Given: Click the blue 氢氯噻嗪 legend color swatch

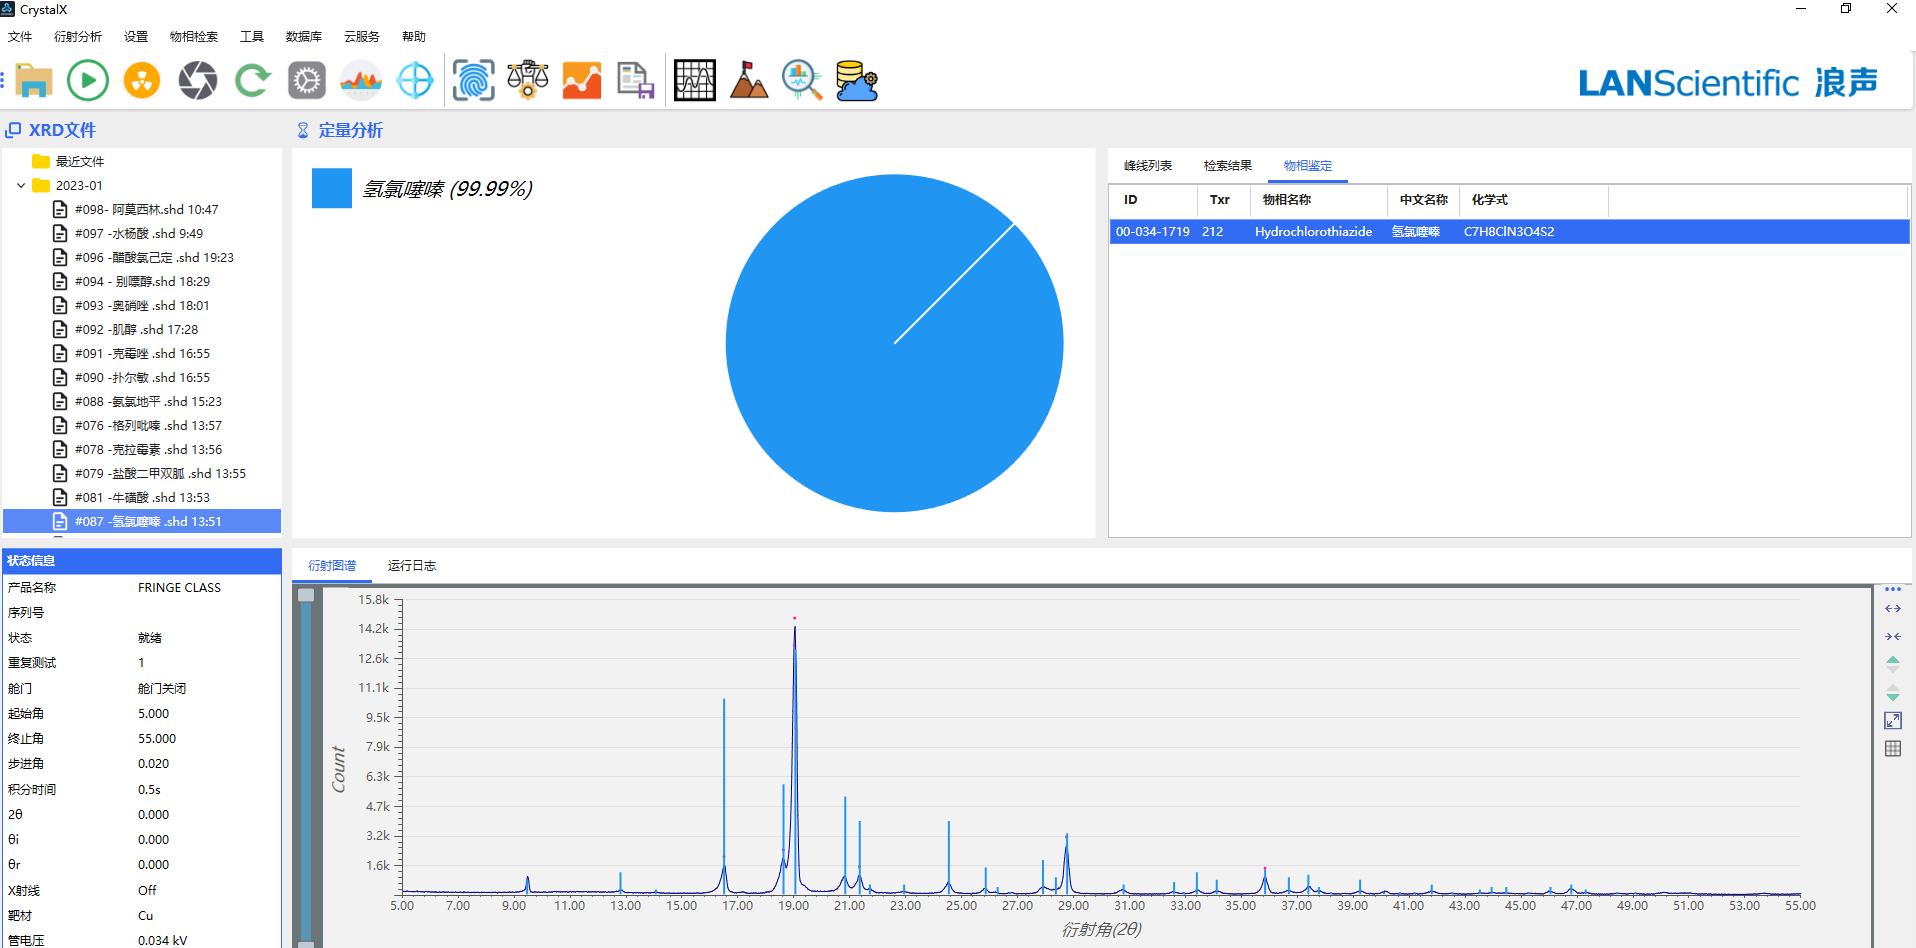Looking at the screenshot, I should click(332, 188).
